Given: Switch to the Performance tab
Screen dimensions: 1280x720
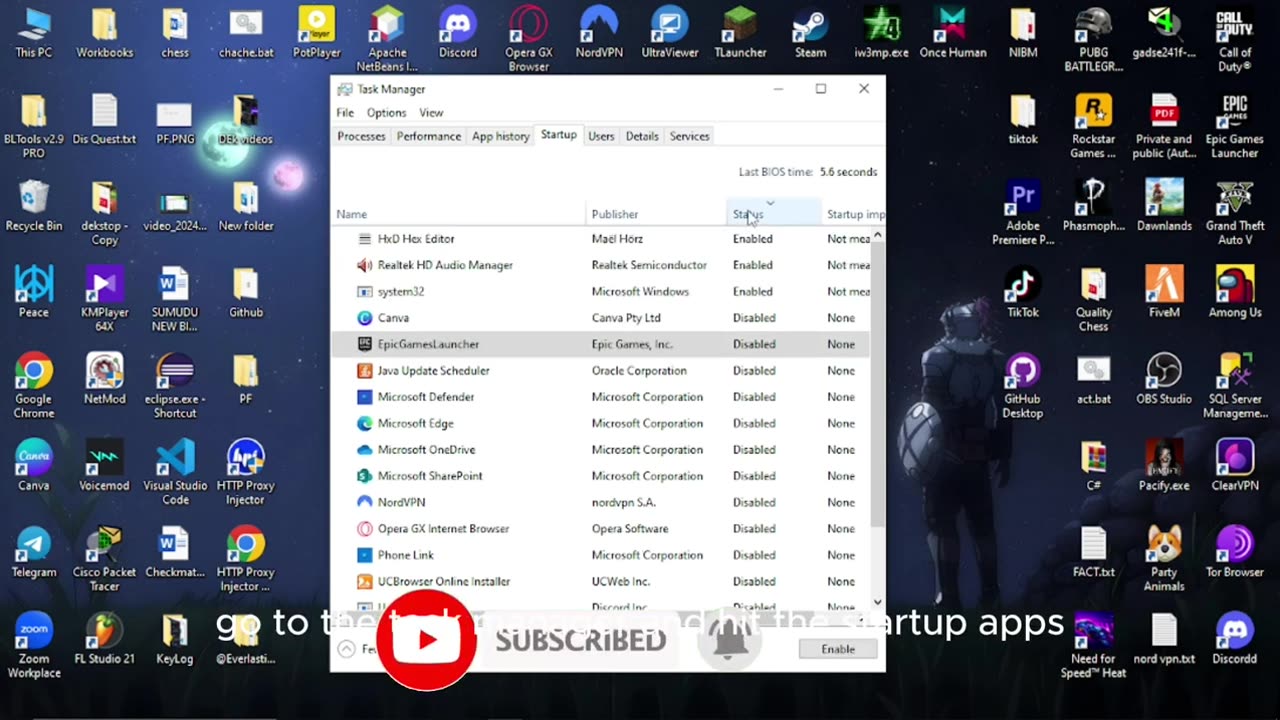Looking at the screenshot, I should [429, 136].
